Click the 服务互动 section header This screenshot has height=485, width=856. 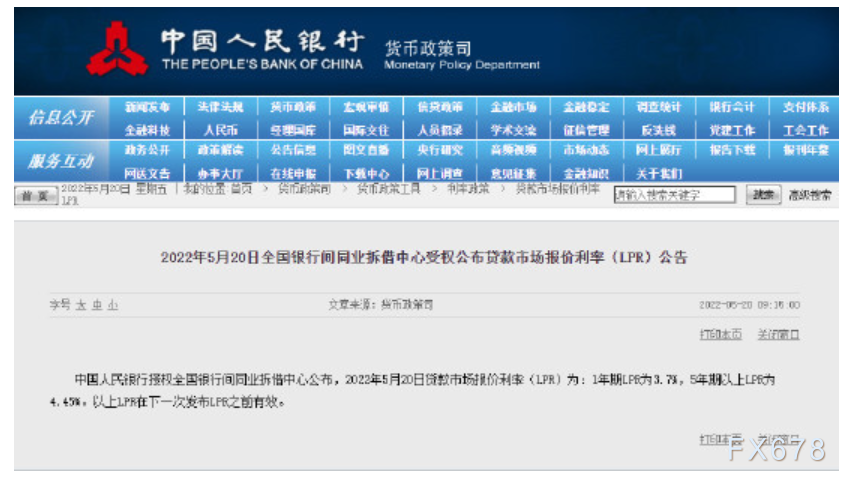[x=61, y=161]
